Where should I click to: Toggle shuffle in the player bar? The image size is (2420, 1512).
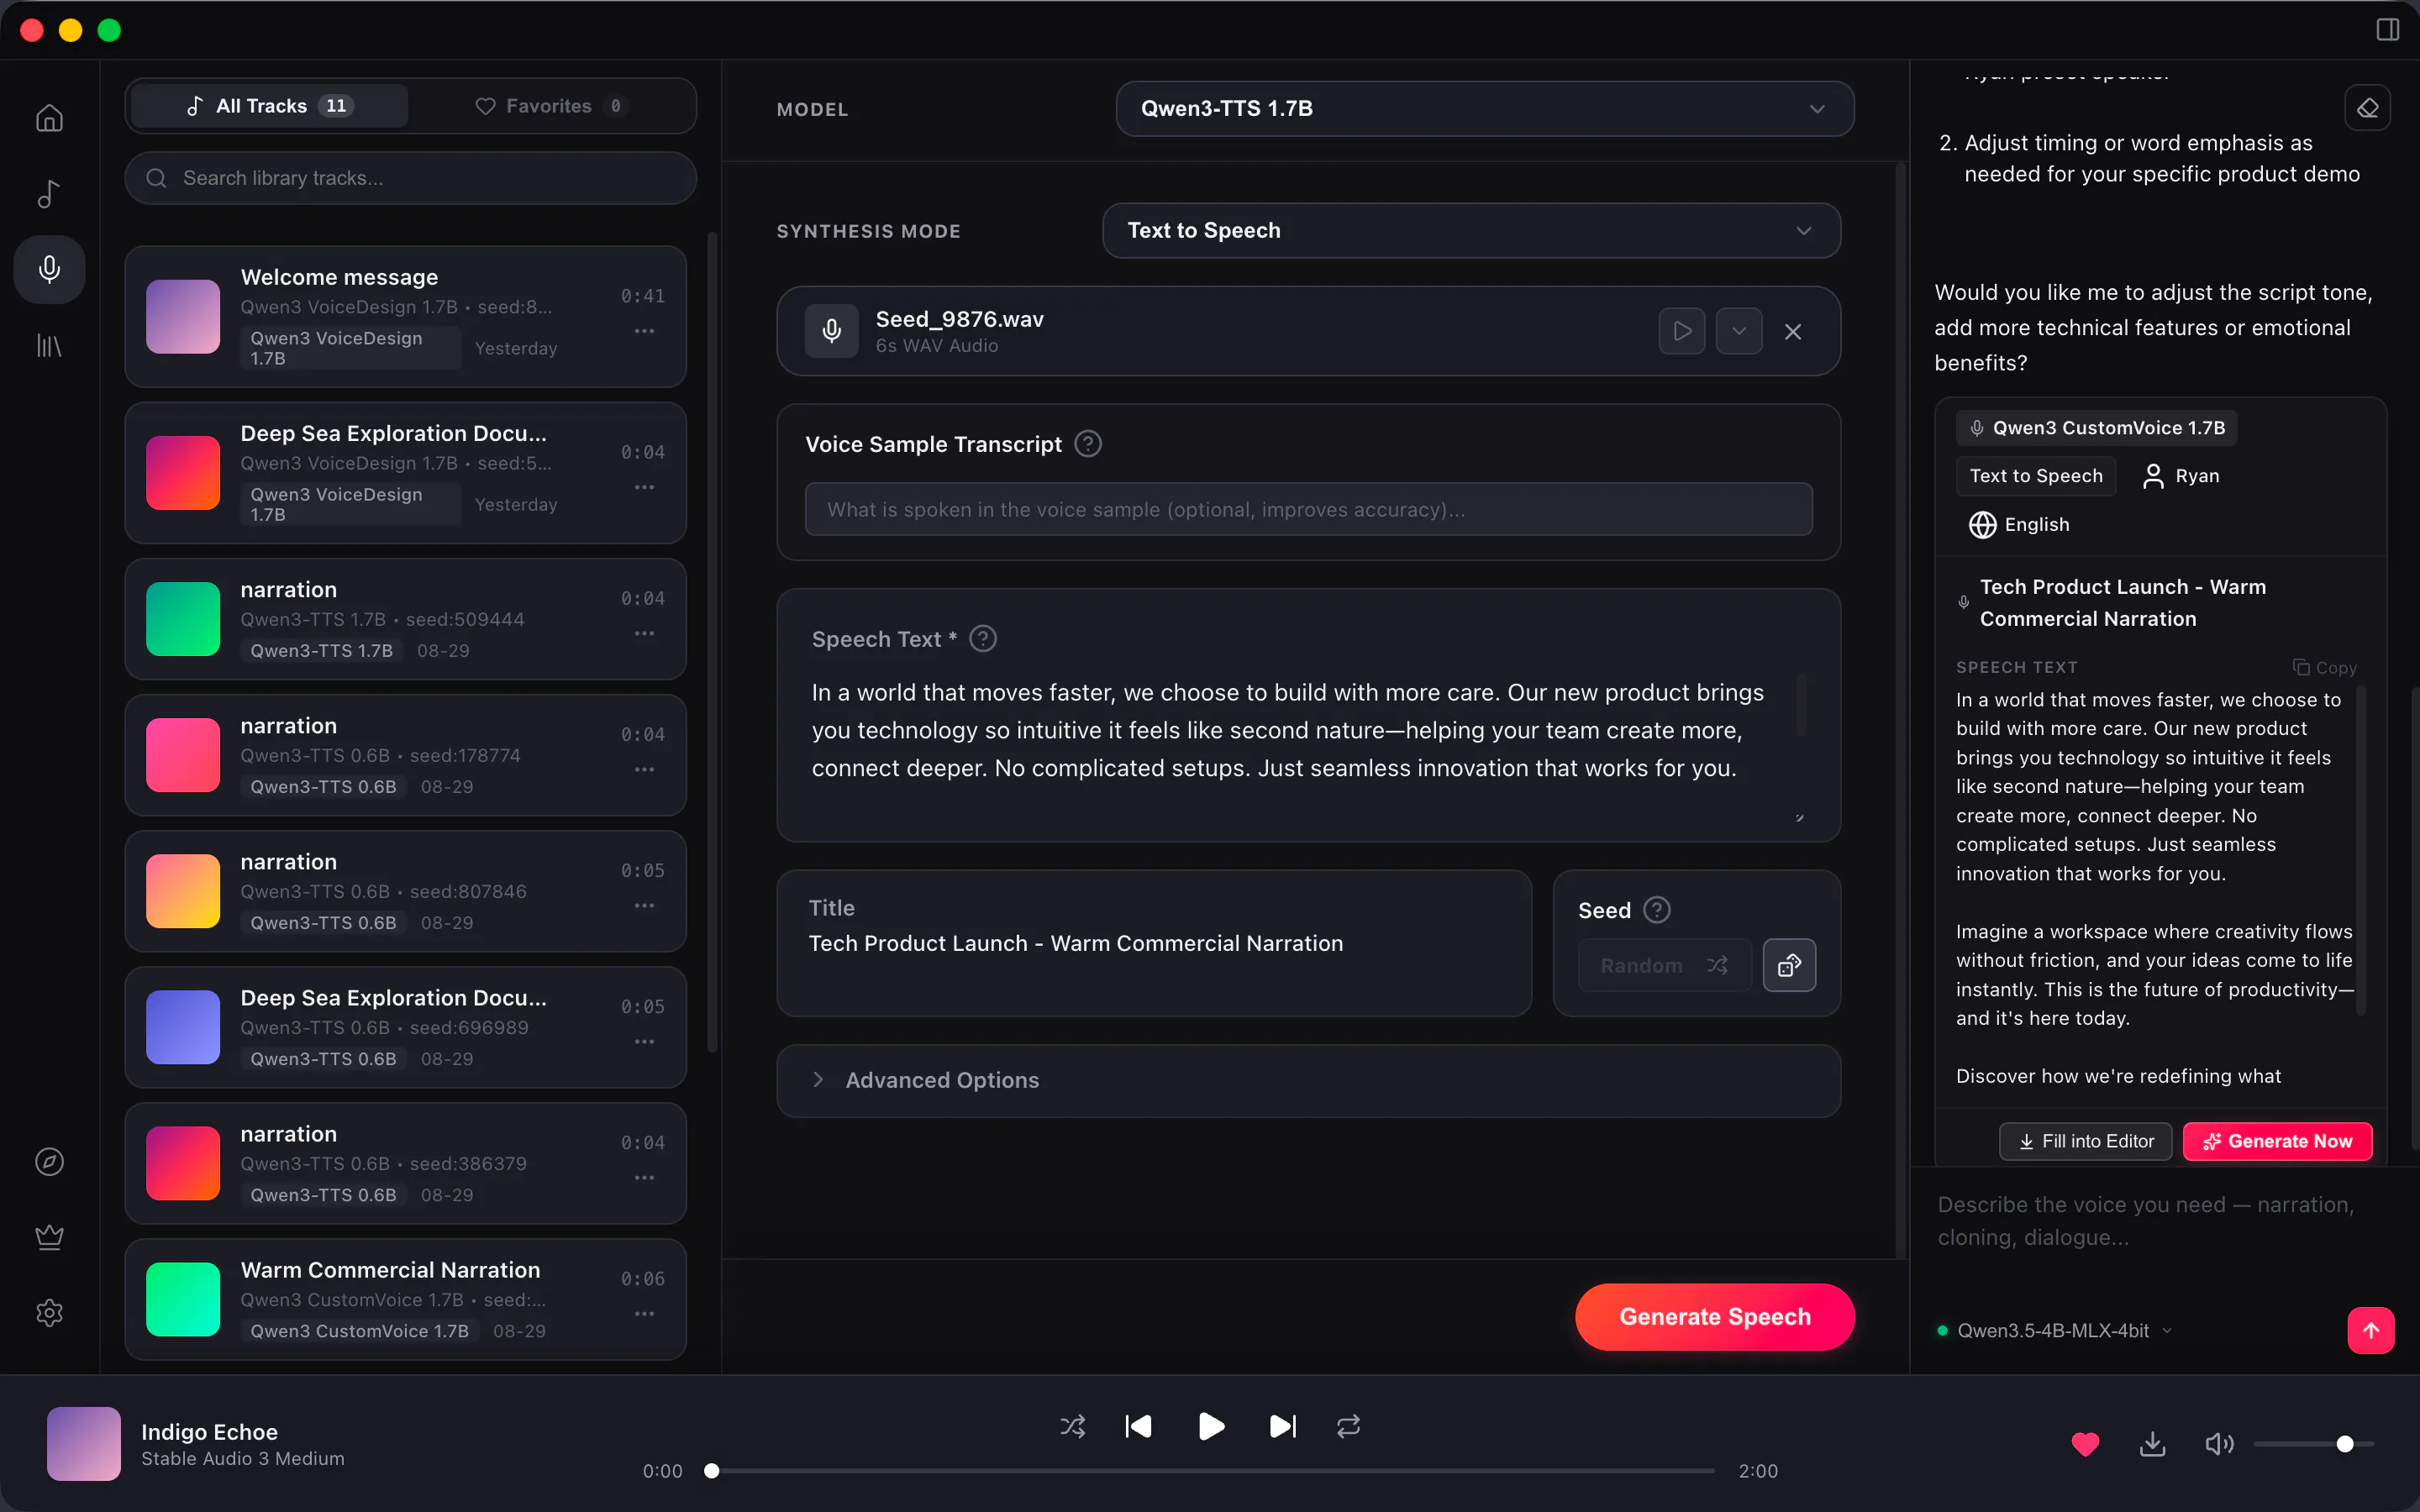[x=1072, y=1426]
